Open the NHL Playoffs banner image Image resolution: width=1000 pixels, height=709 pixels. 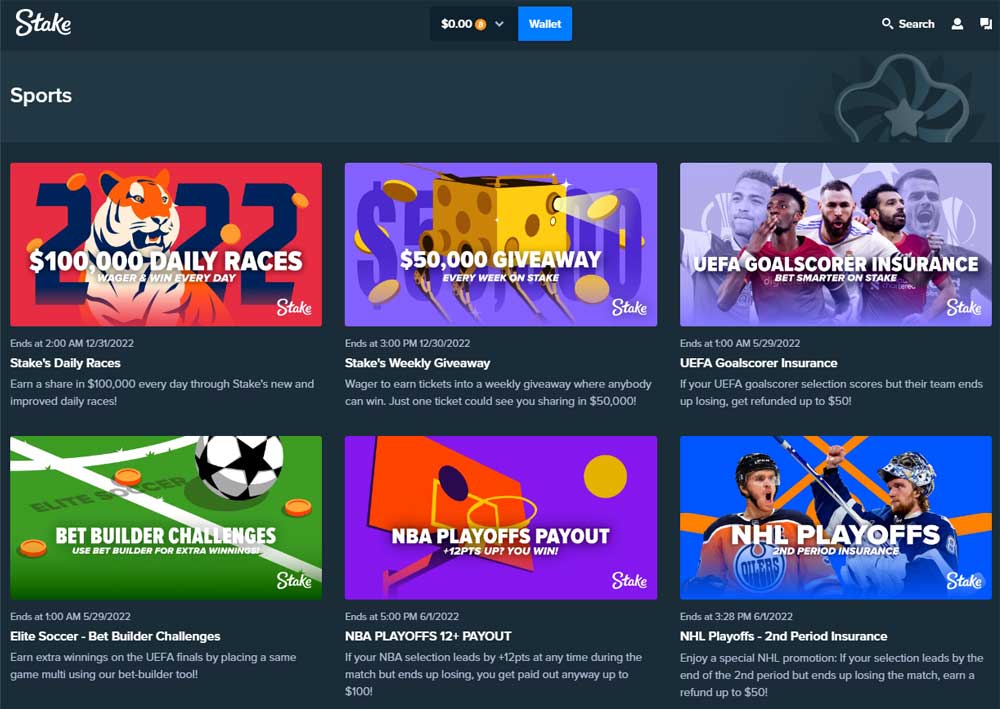tap(835, 518)
